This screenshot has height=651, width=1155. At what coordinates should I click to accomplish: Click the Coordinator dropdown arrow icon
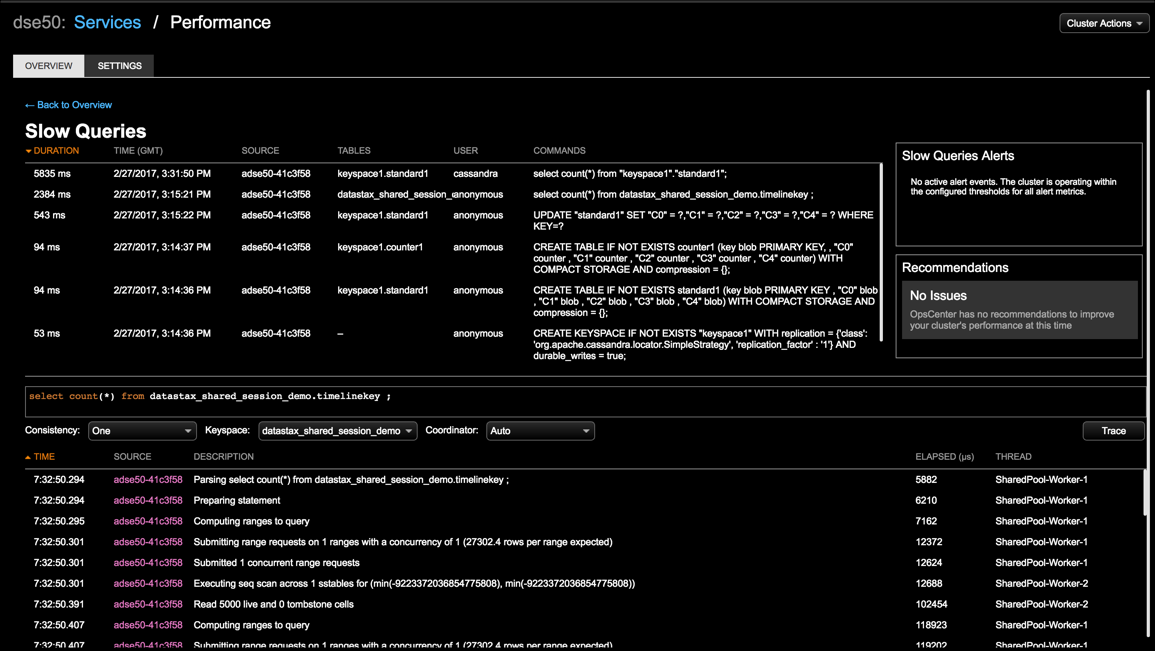[x=585, y=431]
